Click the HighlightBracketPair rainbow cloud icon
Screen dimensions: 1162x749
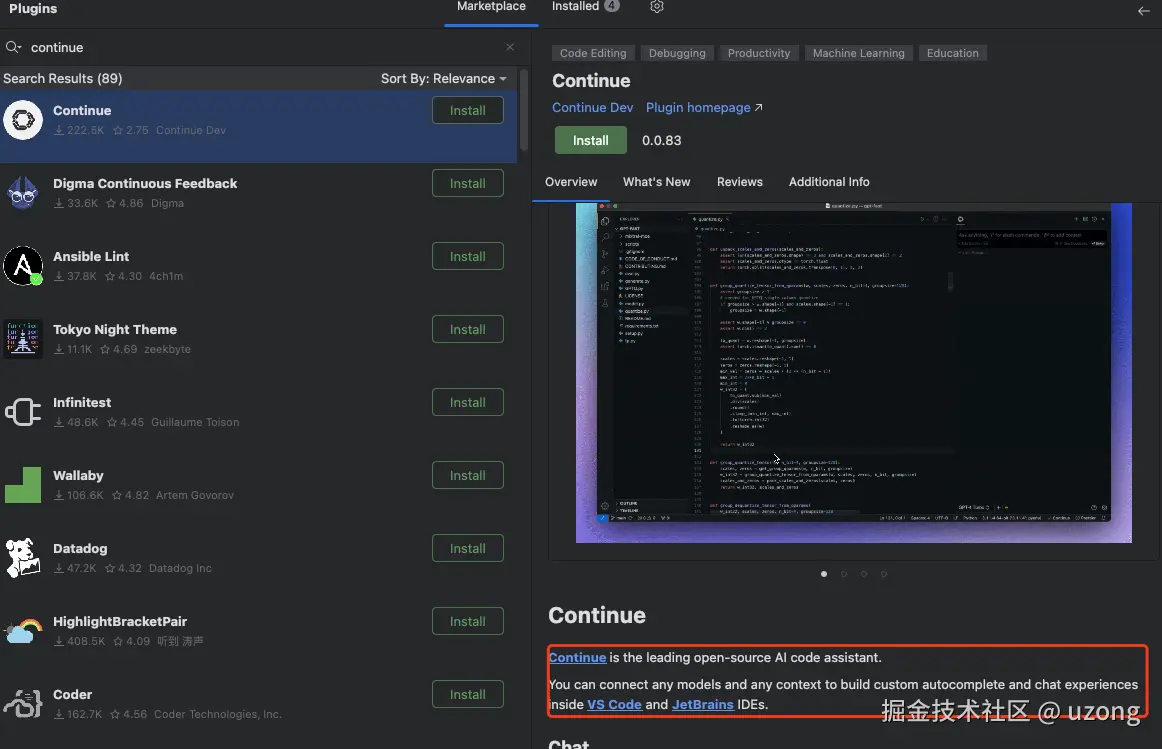[23, 631]
